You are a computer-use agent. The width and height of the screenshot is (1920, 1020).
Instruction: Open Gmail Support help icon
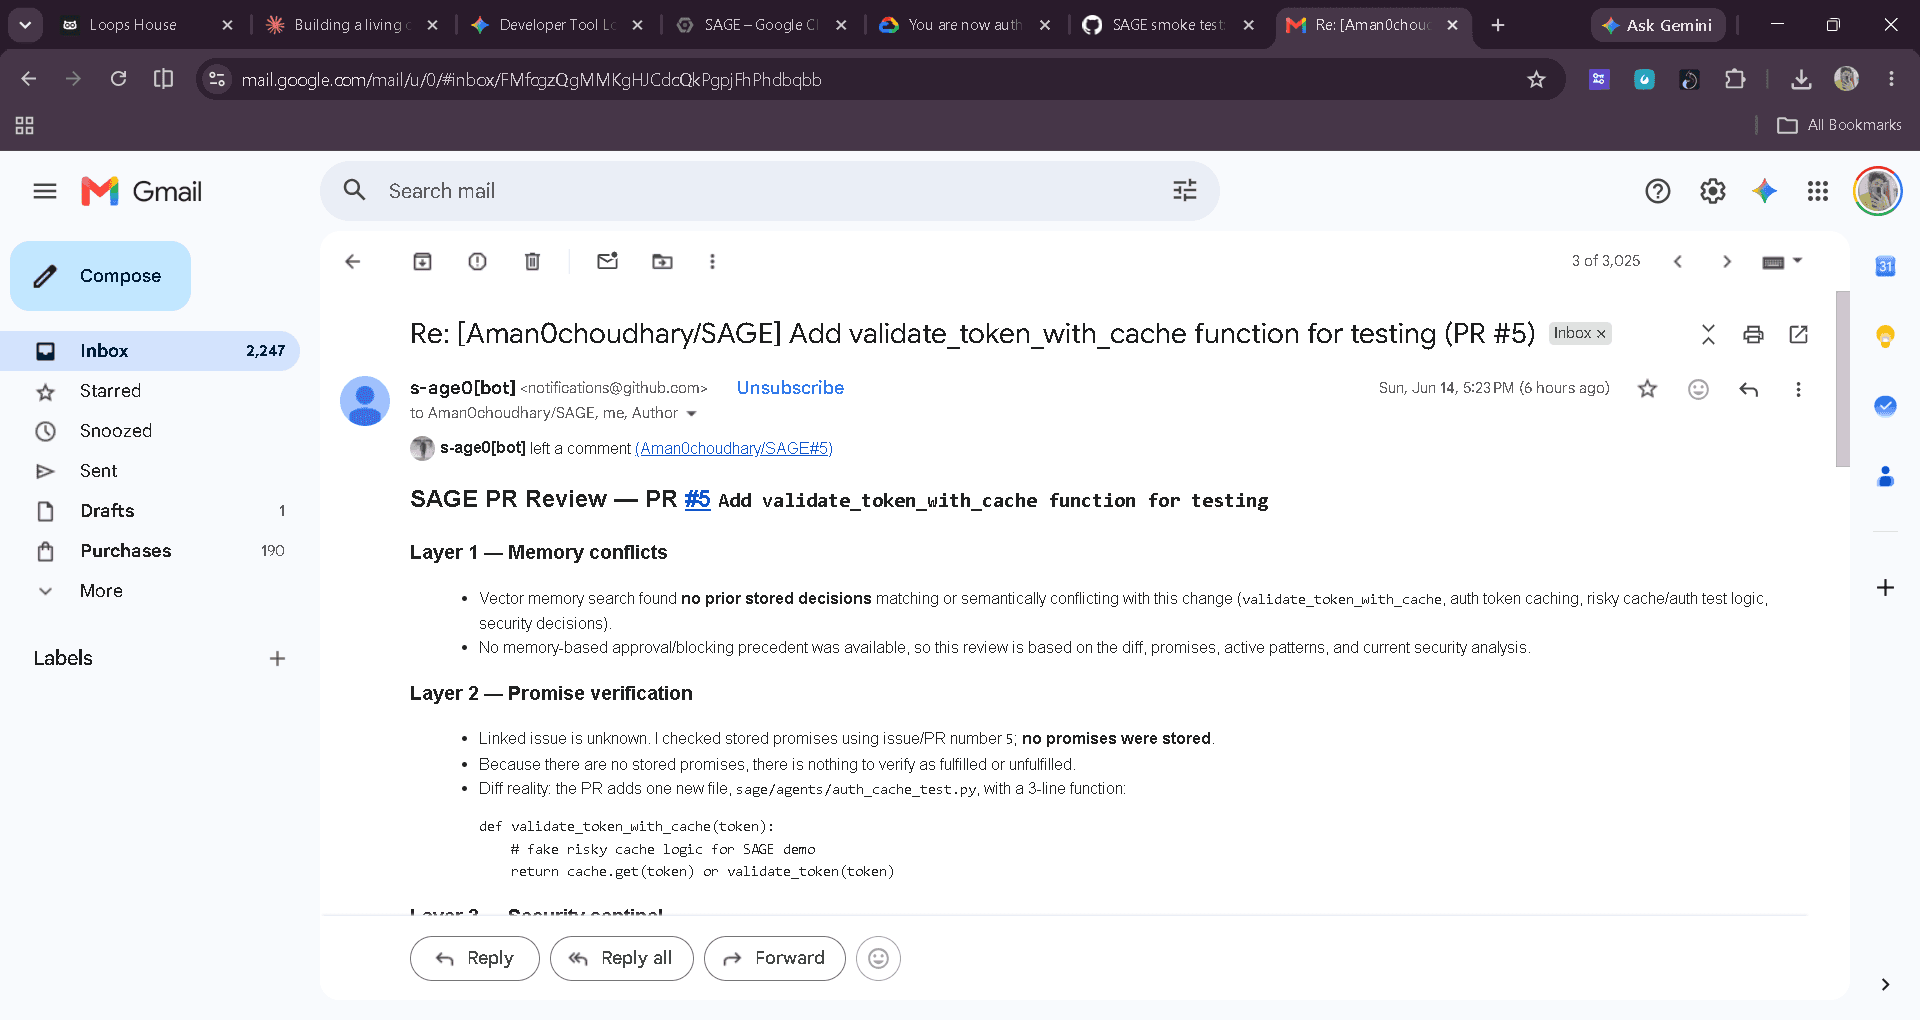click(x=1658, y=191)
